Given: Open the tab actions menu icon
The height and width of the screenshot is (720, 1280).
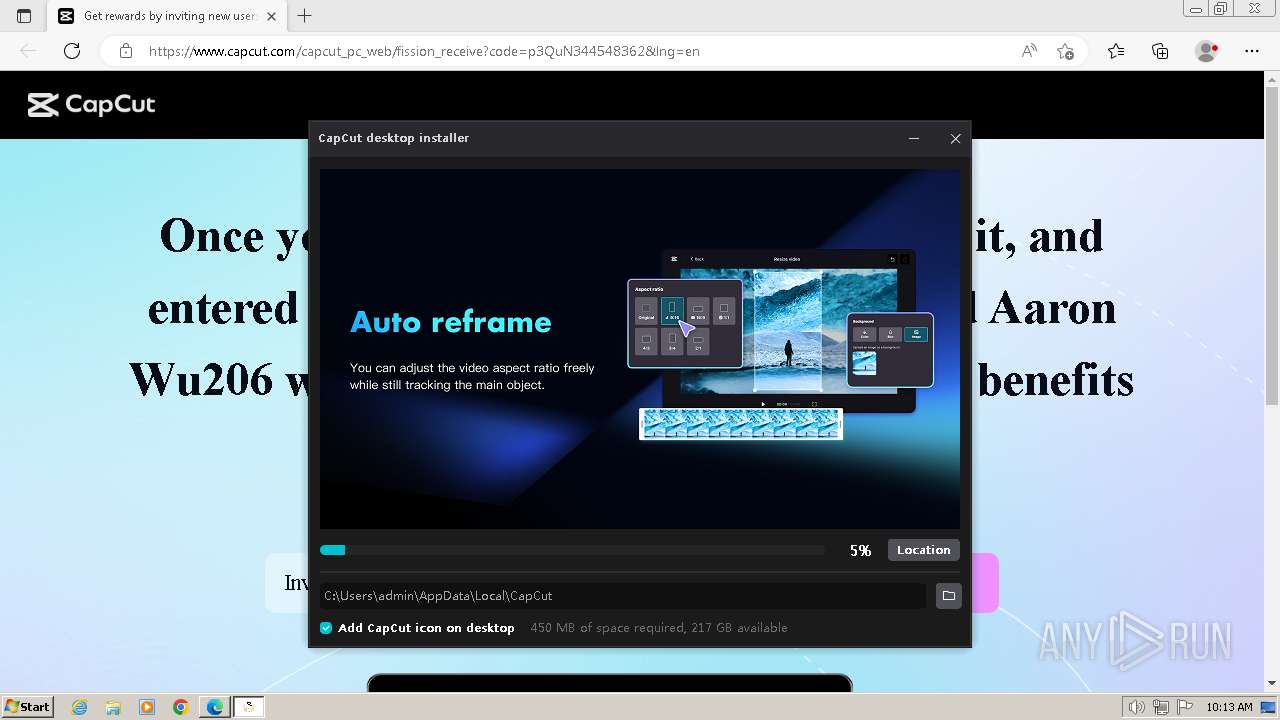Looking at the screenshot, I should click(24, 16).
